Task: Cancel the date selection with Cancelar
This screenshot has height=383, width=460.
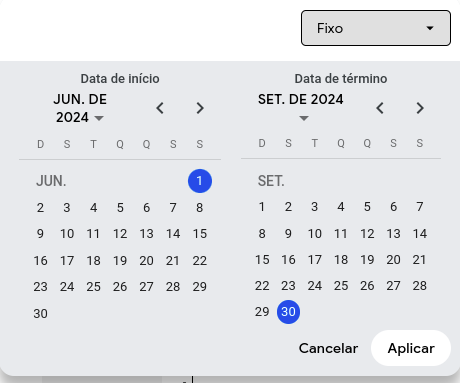Action: click(x=328, y=348)
